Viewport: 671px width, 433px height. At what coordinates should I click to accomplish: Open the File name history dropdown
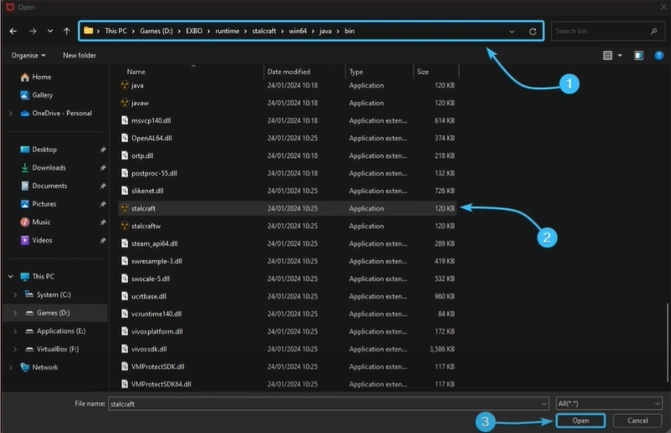coord(543,403)
